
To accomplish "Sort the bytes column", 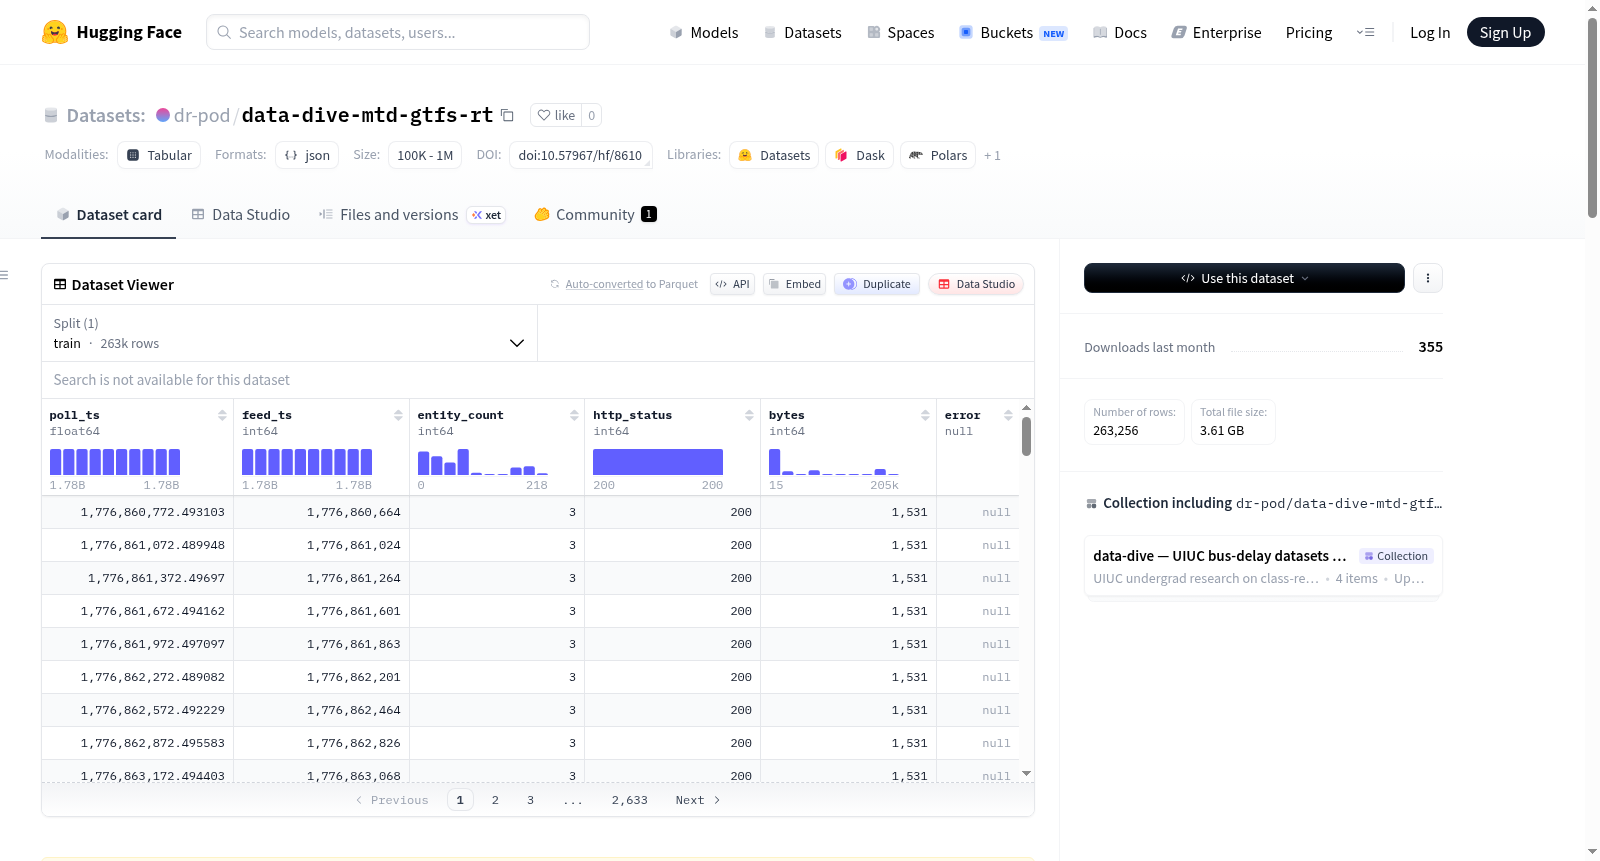I will 925,415.
